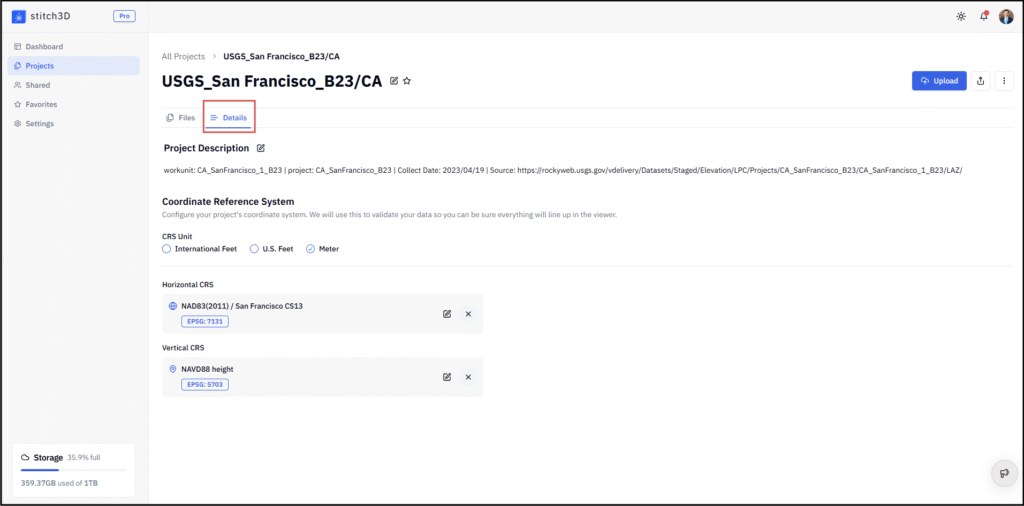Open the user profile avatar

point(1006,16)
